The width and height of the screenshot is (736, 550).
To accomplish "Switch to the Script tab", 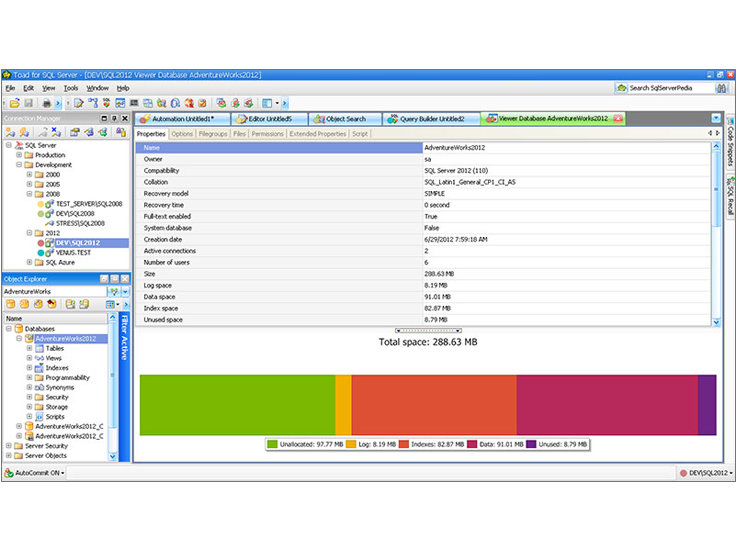I will coord(360,134).
